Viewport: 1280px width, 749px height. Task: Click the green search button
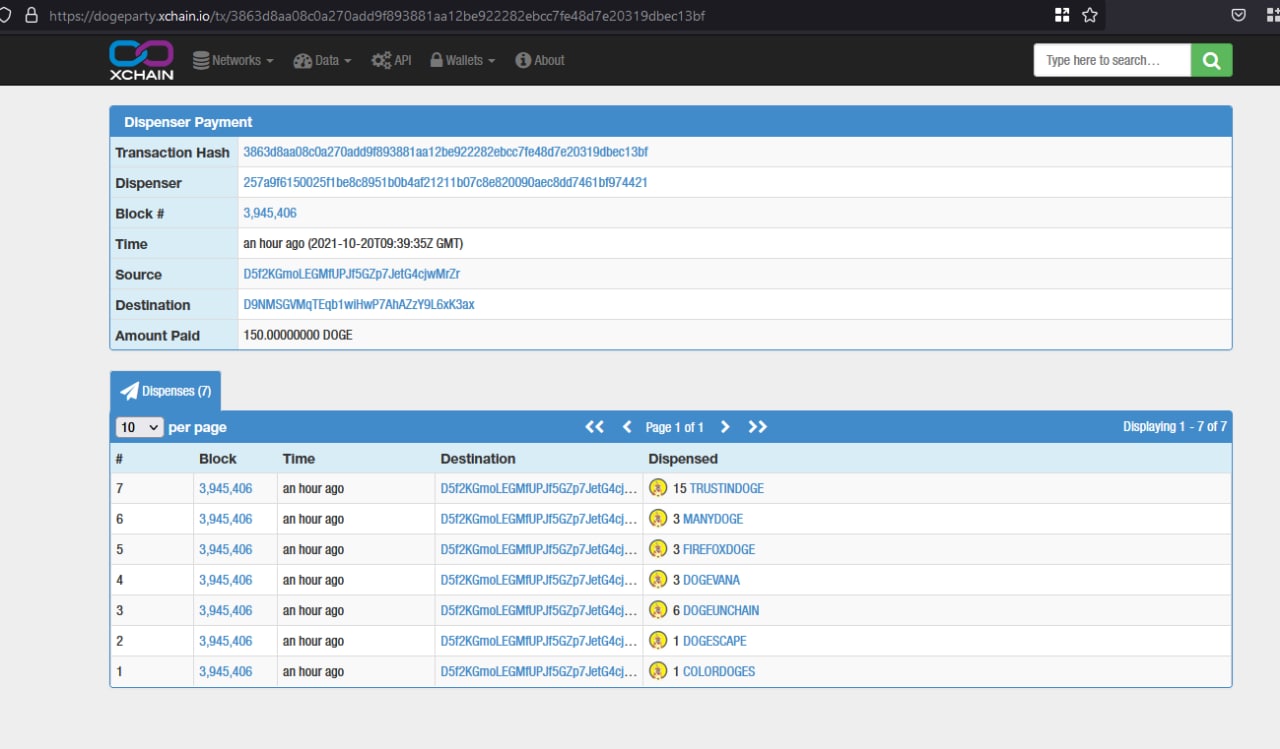click(1212, 60)
